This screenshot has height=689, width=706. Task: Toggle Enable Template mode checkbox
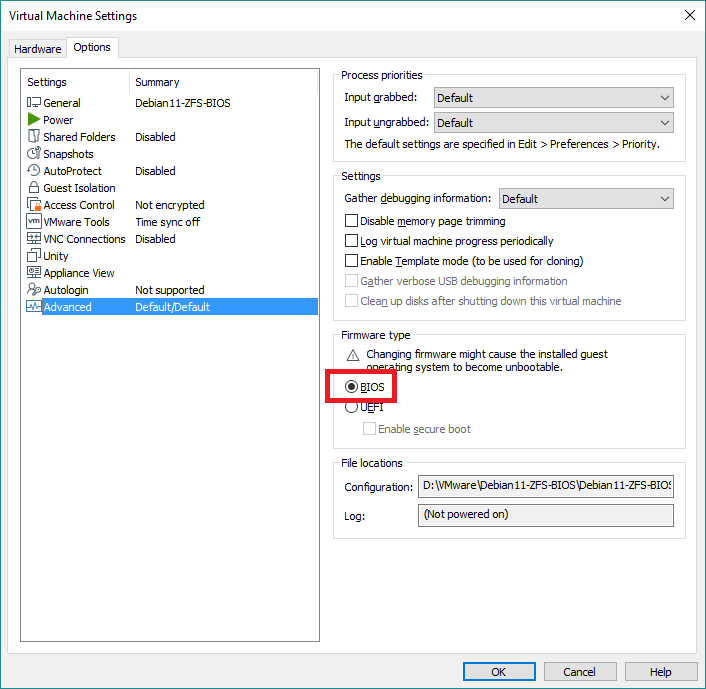pos(351,261)
